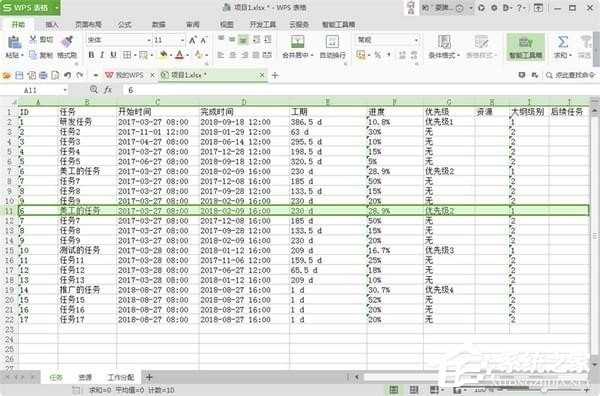Toggle right text alignment
Viewport: 600px width, 396px height.
(x=244, y=55)
